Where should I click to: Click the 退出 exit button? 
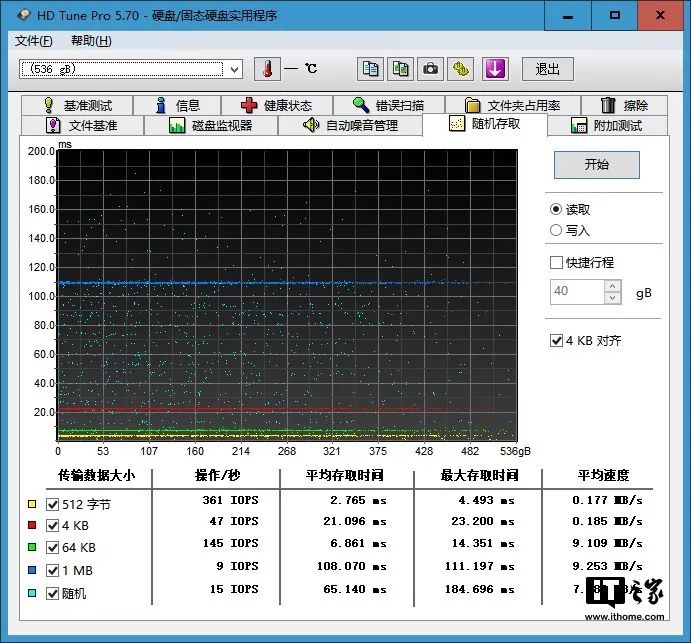548,69
